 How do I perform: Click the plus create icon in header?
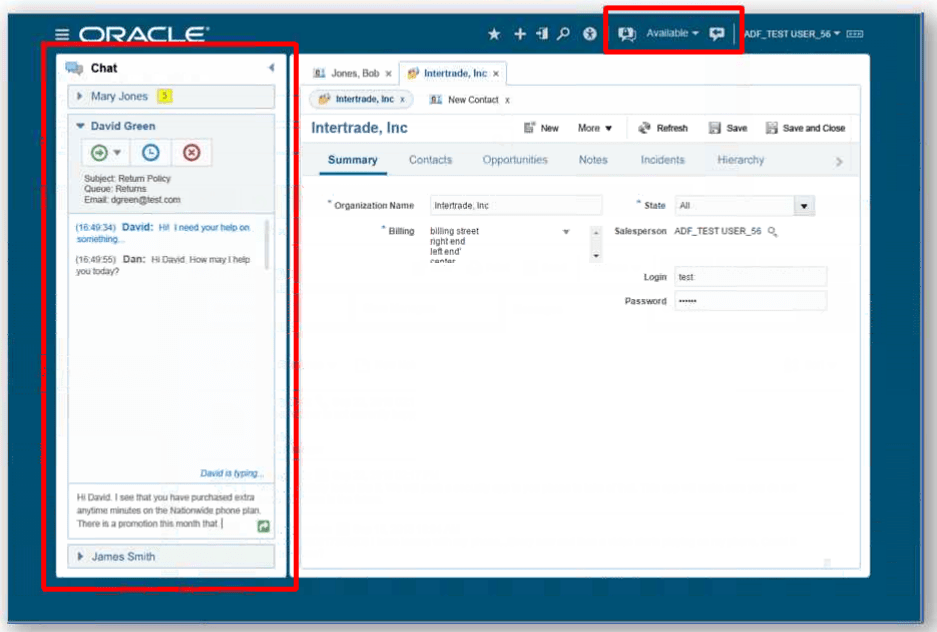520,34
